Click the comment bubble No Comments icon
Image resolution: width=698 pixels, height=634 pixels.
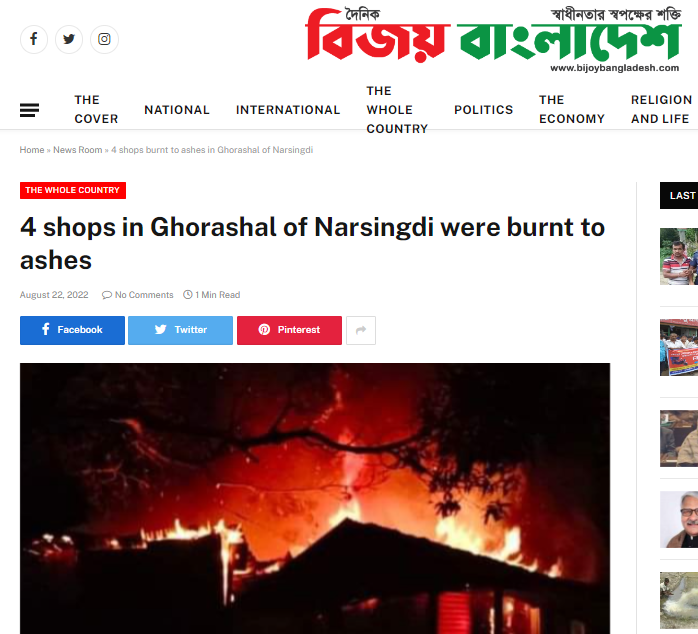[107, 295]
